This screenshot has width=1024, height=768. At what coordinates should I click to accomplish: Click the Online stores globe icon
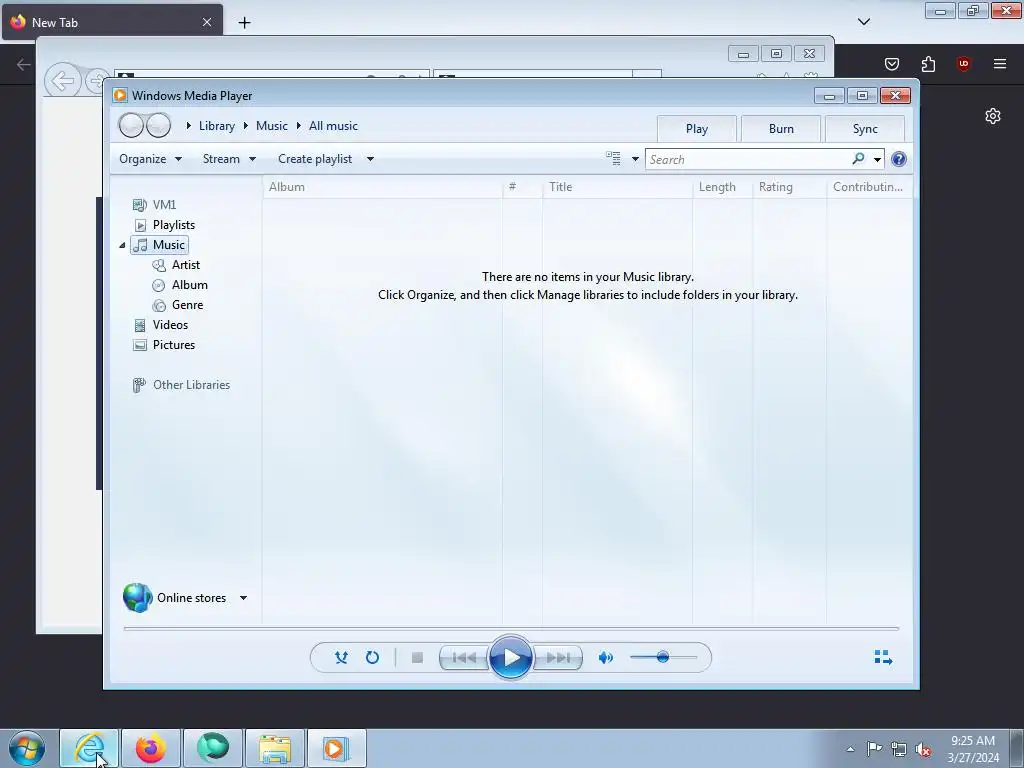(137, 598)
